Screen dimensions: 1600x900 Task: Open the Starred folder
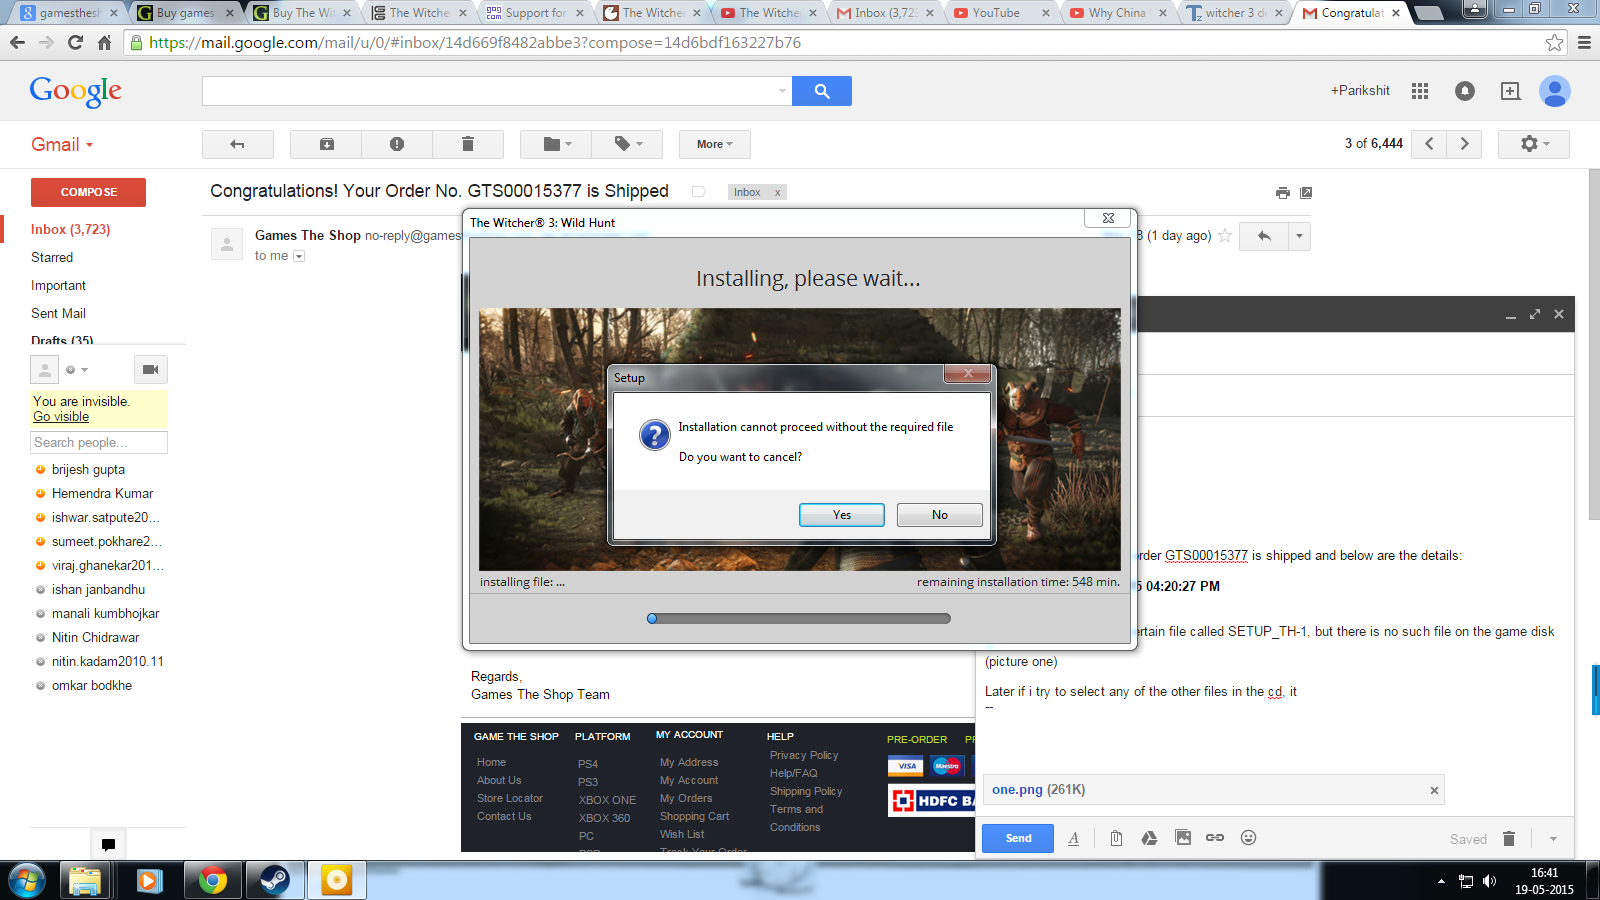[x=52, y=257]
